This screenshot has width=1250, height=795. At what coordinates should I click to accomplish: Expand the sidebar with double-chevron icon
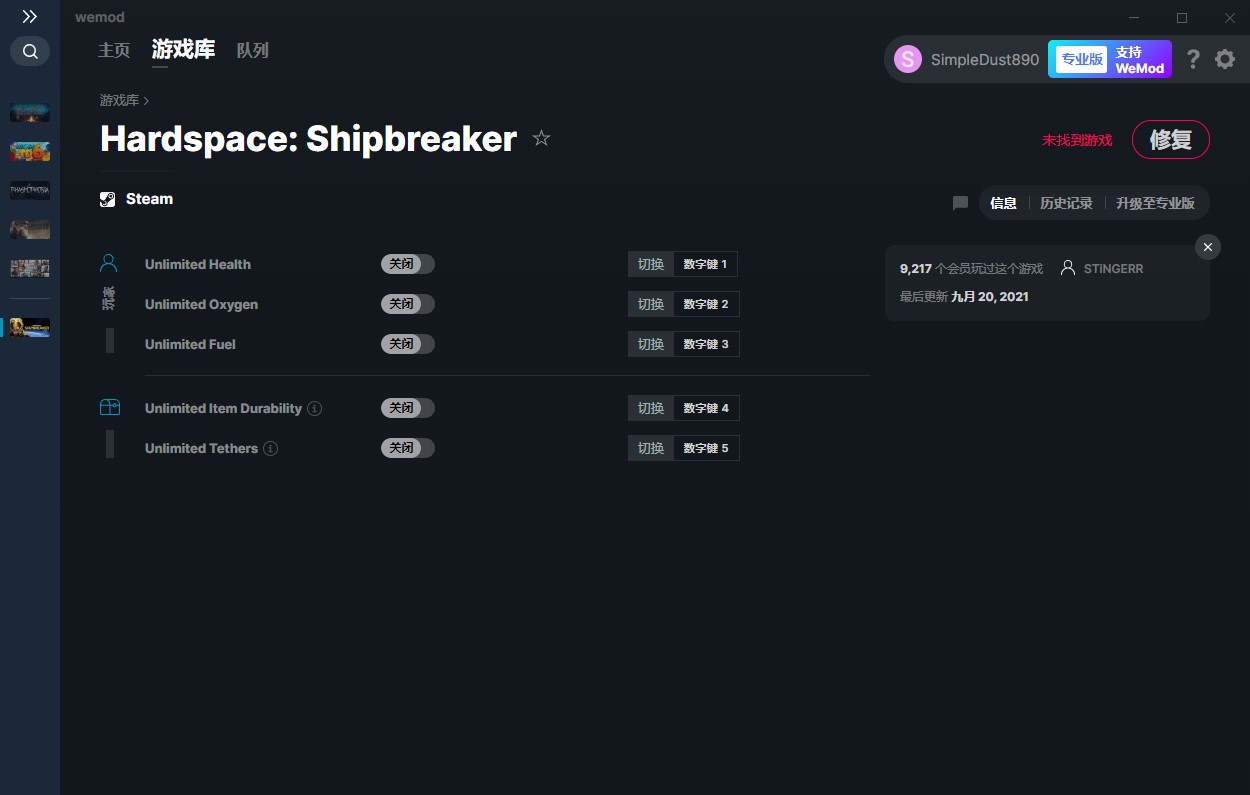30,17
